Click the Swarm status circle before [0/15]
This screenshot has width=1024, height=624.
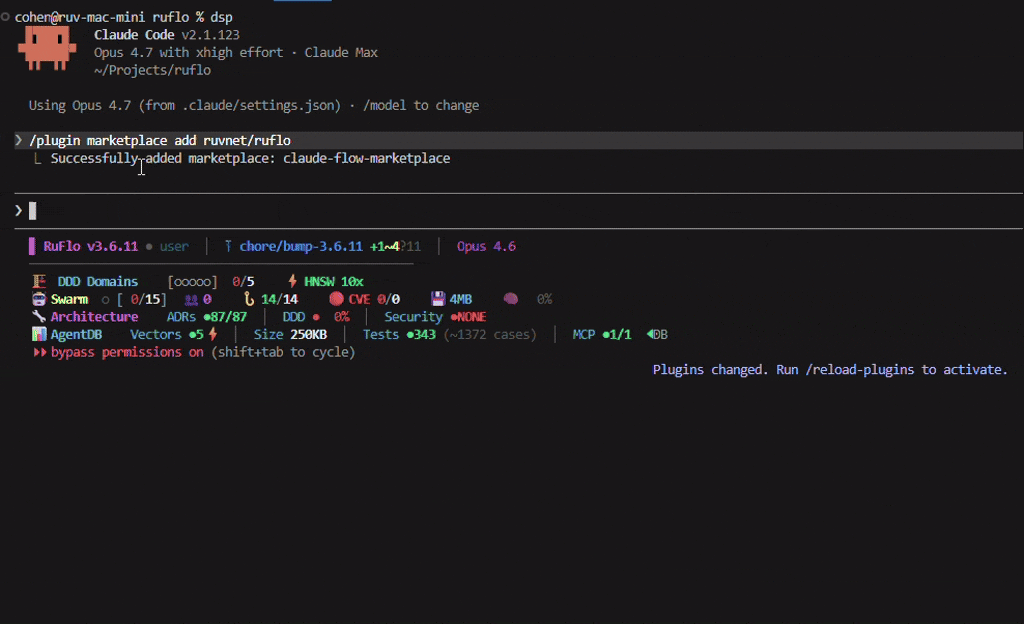click(x=105, y=300)
